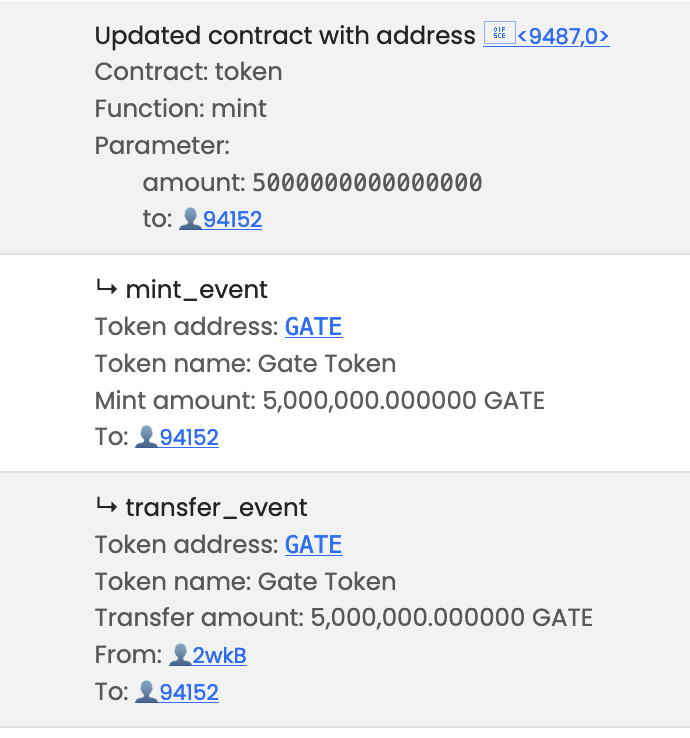The image size is (690, 738).
Task: Open account 94152 in mint parameter
Action: point(233,219)
